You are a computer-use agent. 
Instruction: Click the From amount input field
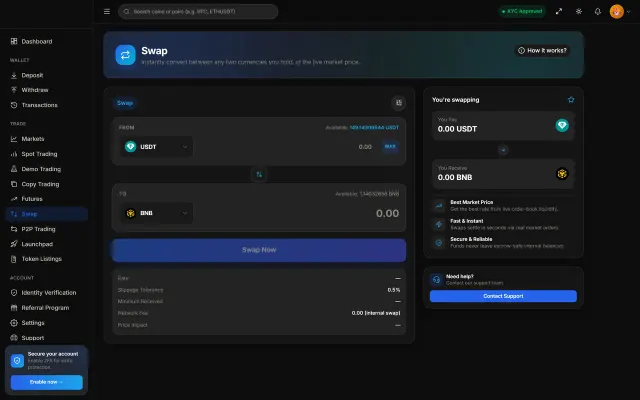286,147
